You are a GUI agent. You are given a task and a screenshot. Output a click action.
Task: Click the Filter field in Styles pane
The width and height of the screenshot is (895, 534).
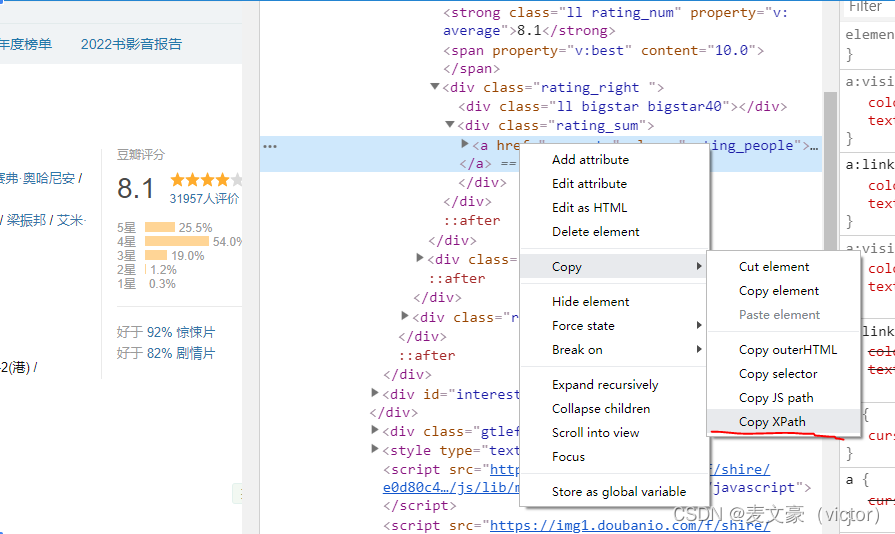(x=868, y=7)
